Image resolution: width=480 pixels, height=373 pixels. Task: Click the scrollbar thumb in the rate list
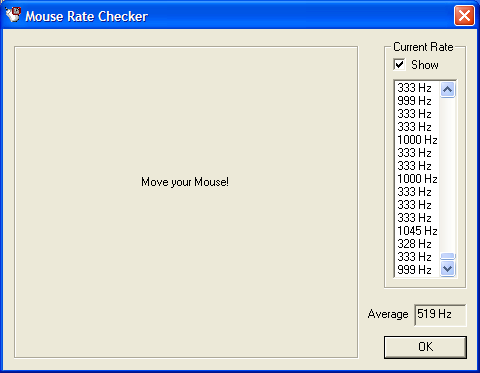[447, 256]
